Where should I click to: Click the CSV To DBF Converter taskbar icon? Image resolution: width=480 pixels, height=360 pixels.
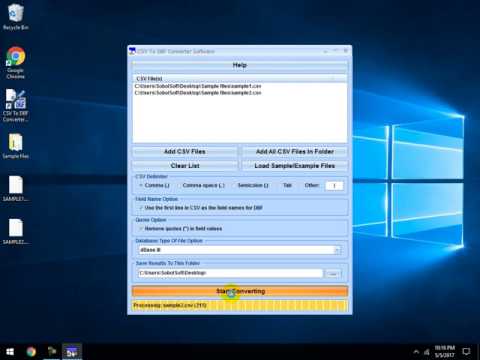coord(72,352)
